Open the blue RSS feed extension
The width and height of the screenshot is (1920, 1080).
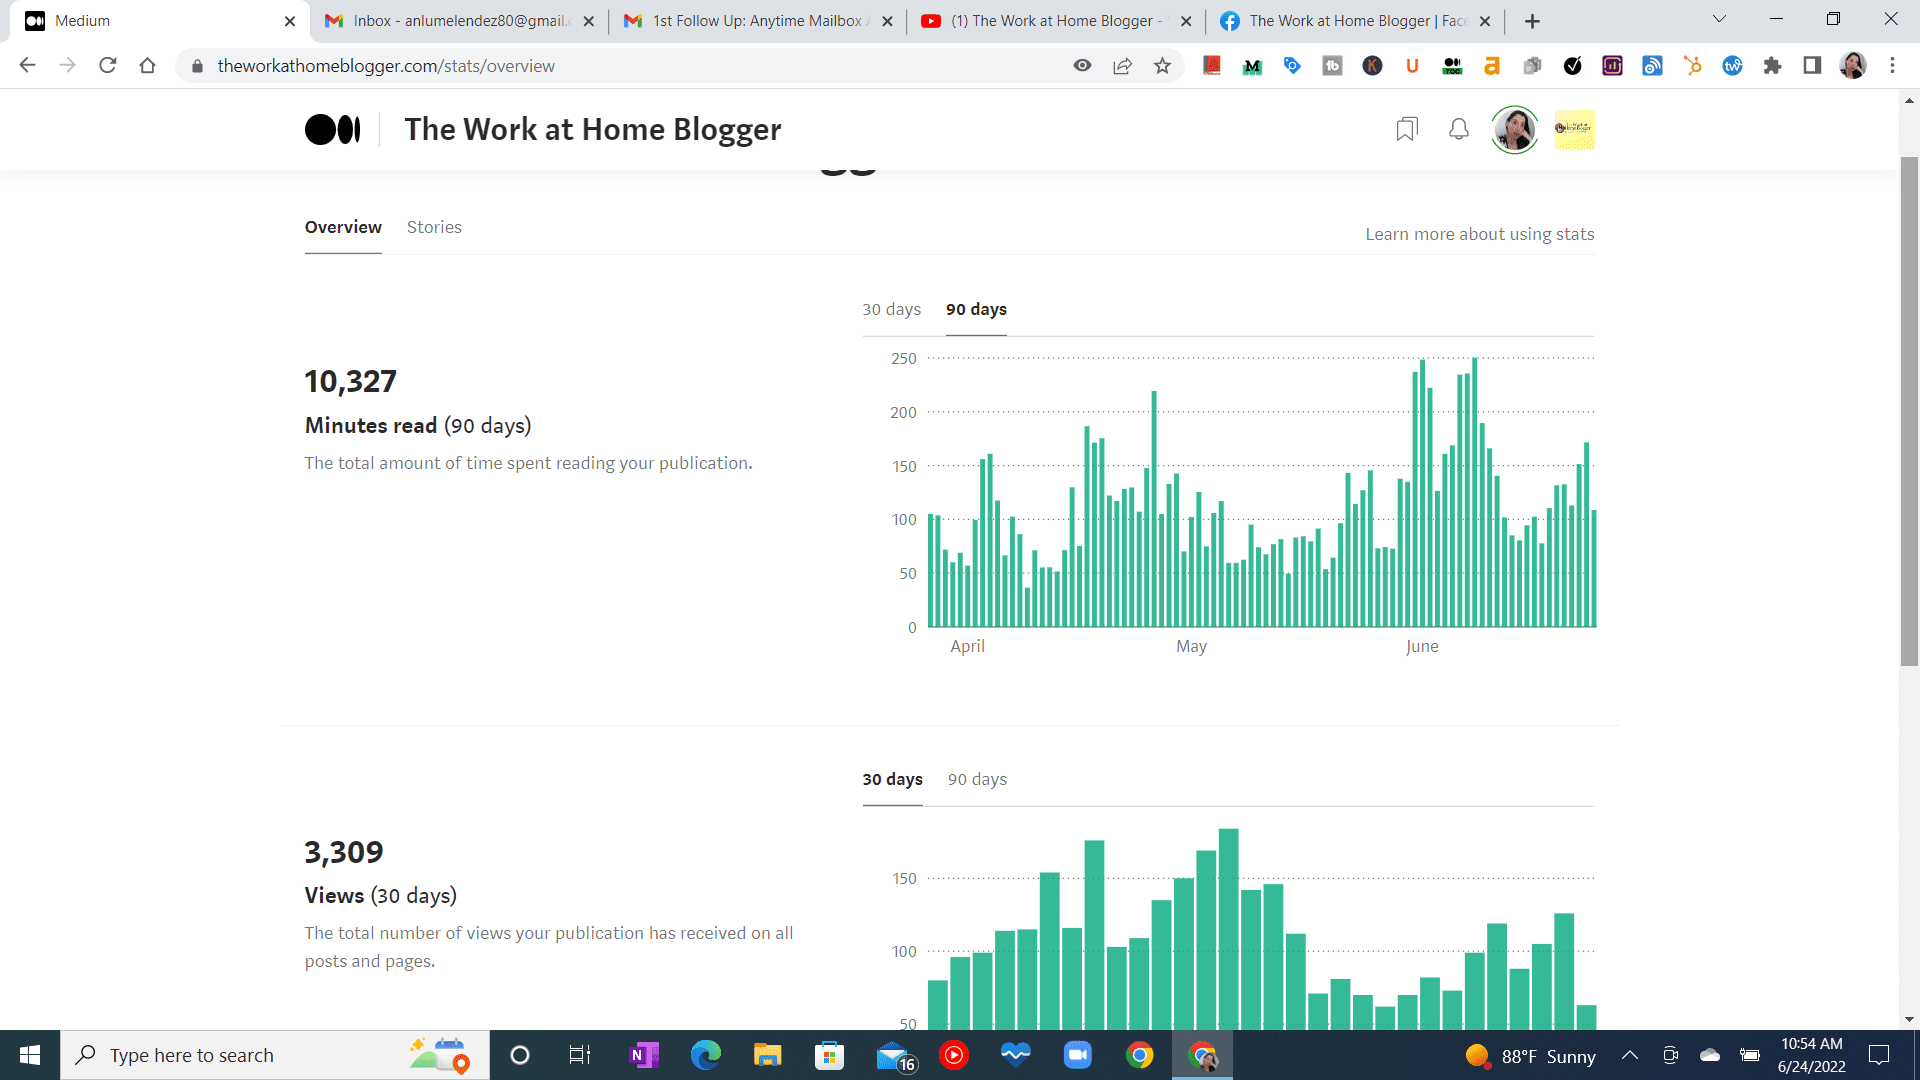(x=1652, y=65)
